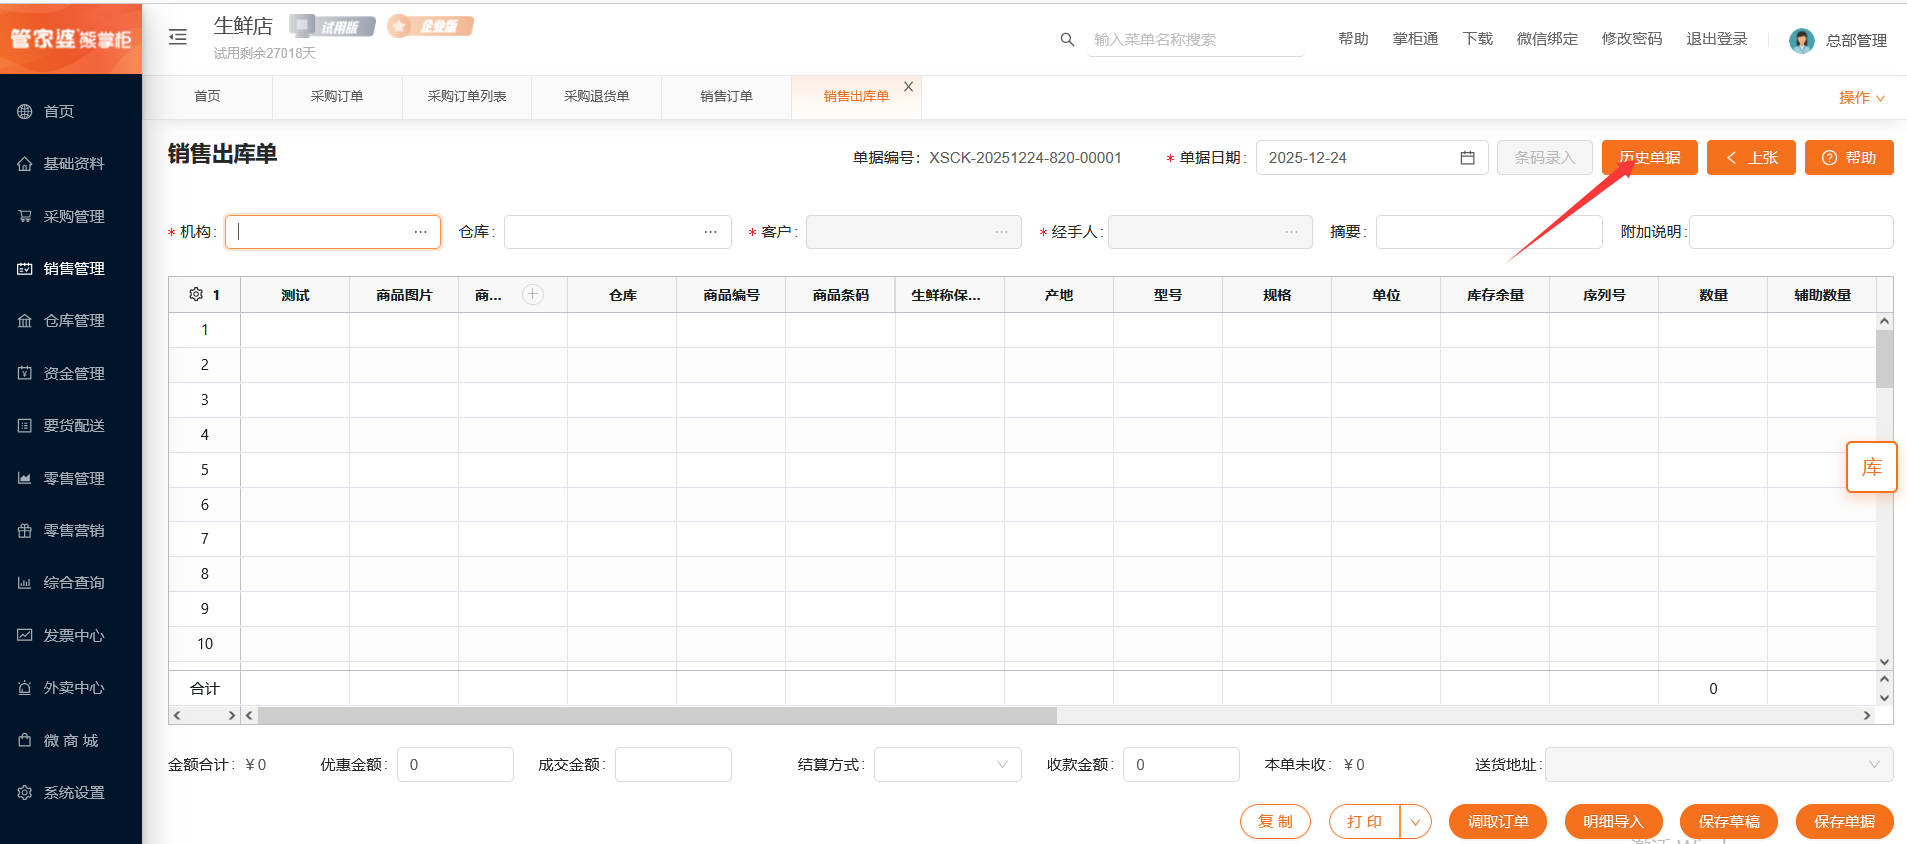Click the 优惠金额 input field
1907x844 pixels.
[455, 765]
